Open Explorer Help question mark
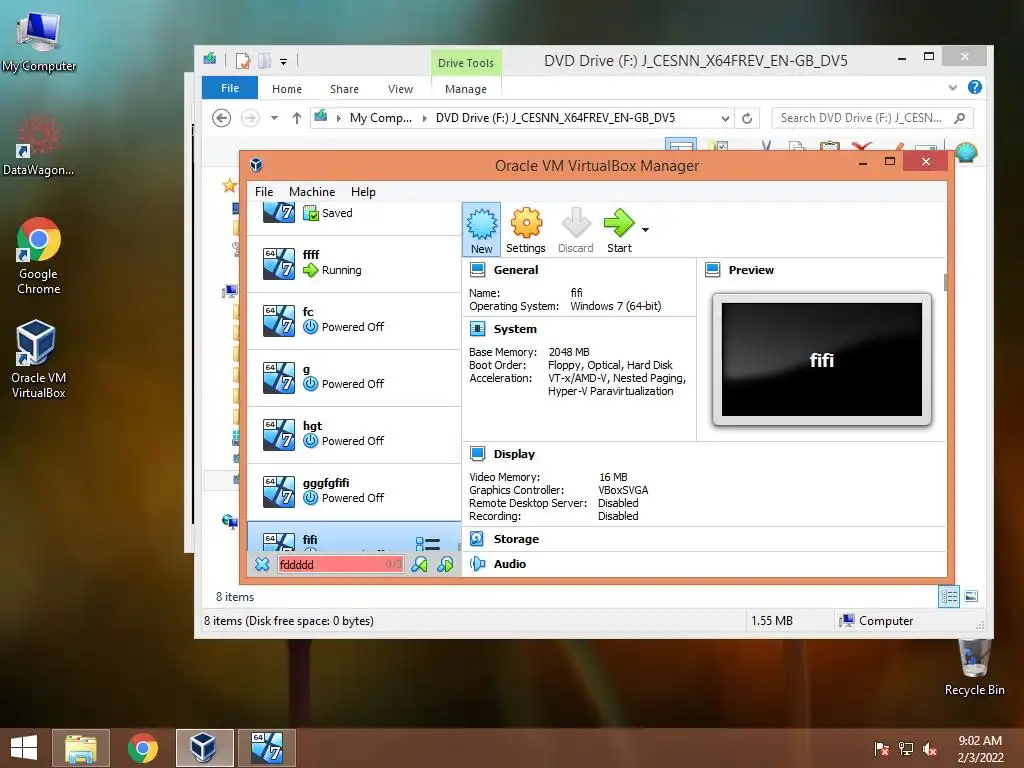Screen dimensions: 1024x768 pyautogui.click(x=975, y=87)
